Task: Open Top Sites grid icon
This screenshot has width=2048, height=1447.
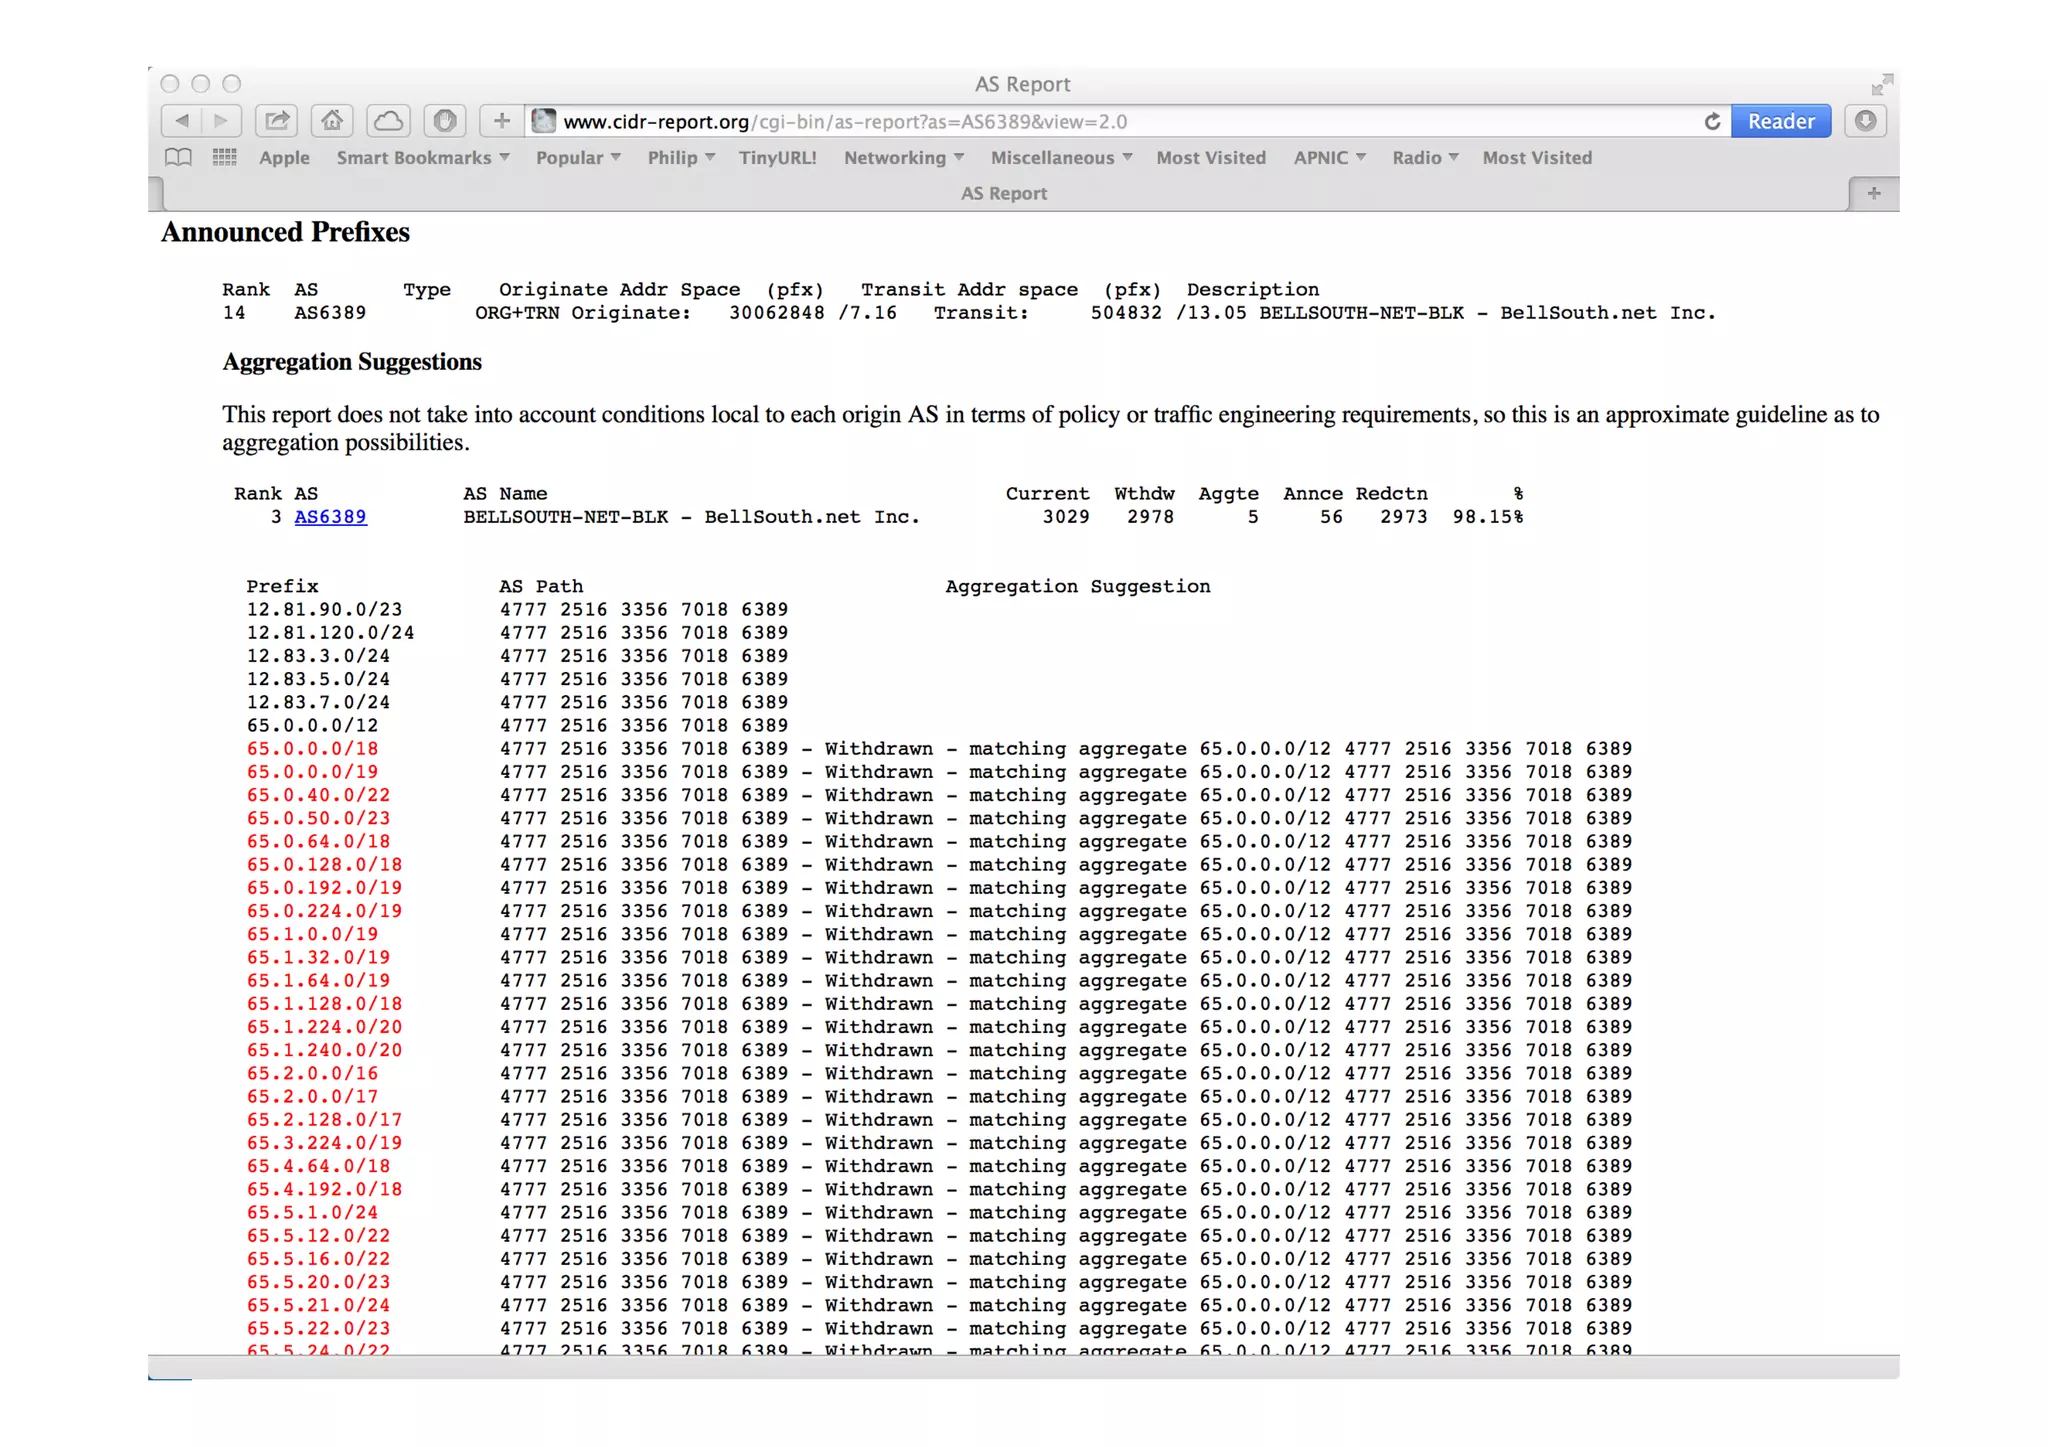Action: tap(224, 157)
